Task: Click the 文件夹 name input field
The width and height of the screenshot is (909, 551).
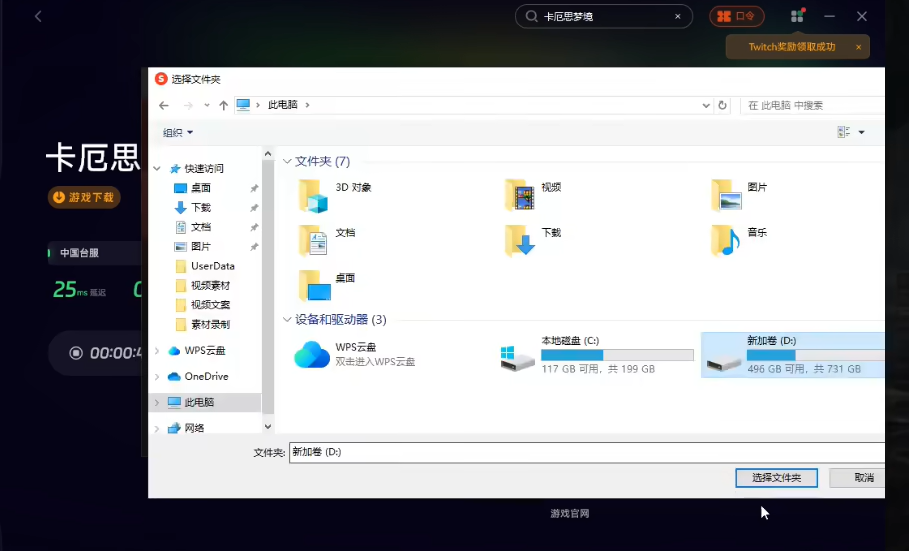Action: pos(585,452)
